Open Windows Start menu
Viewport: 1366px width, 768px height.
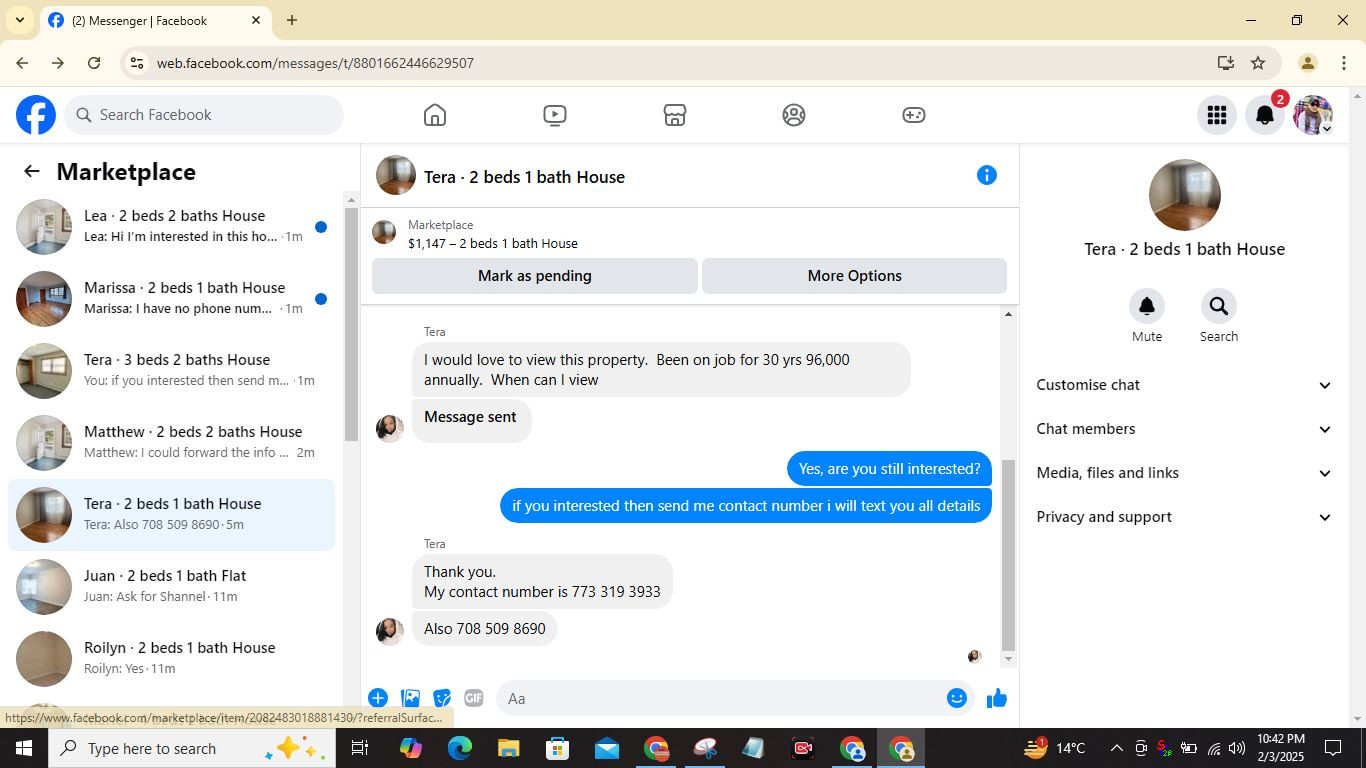click(x=24, y=748)
